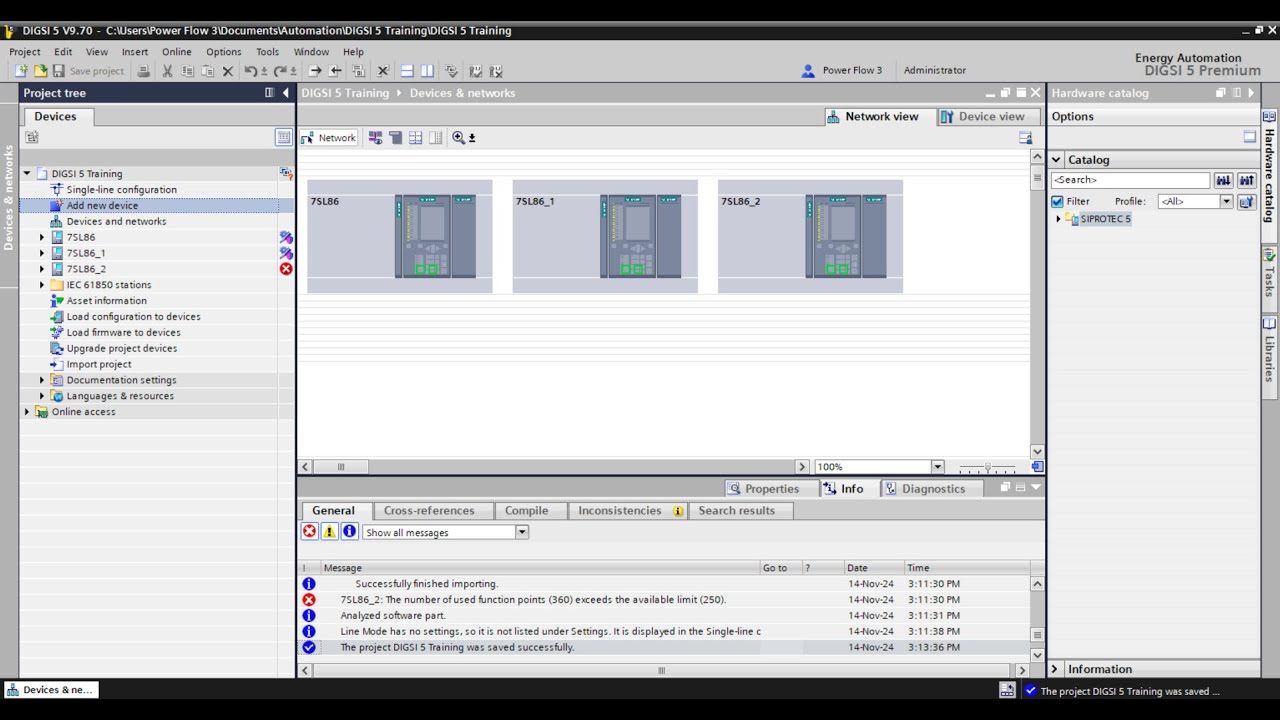
Task: Click the profile settings icon next to Profile
Action: [x=1246, y=202]
